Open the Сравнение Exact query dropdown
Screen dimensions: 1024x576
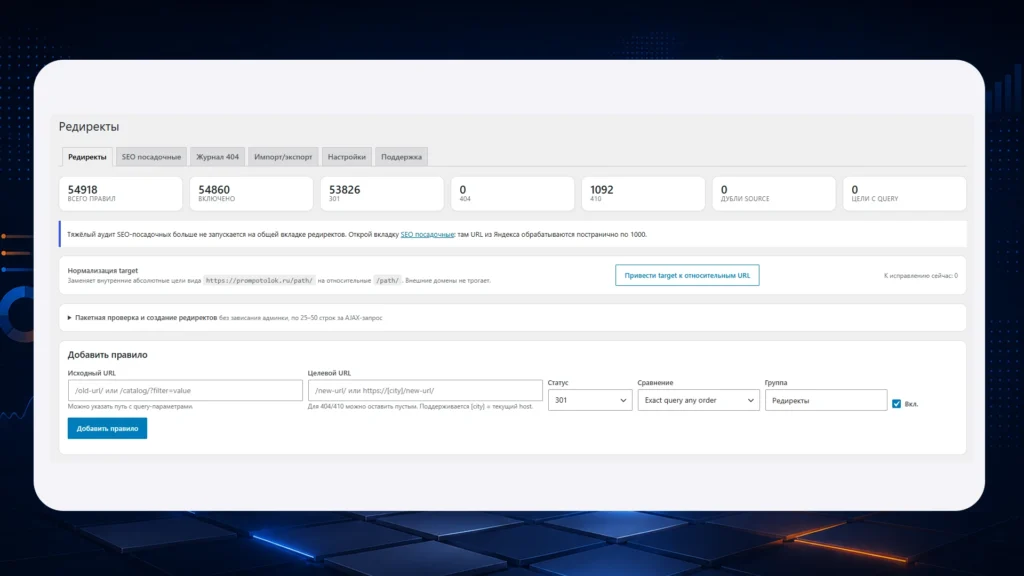[698, 400]
